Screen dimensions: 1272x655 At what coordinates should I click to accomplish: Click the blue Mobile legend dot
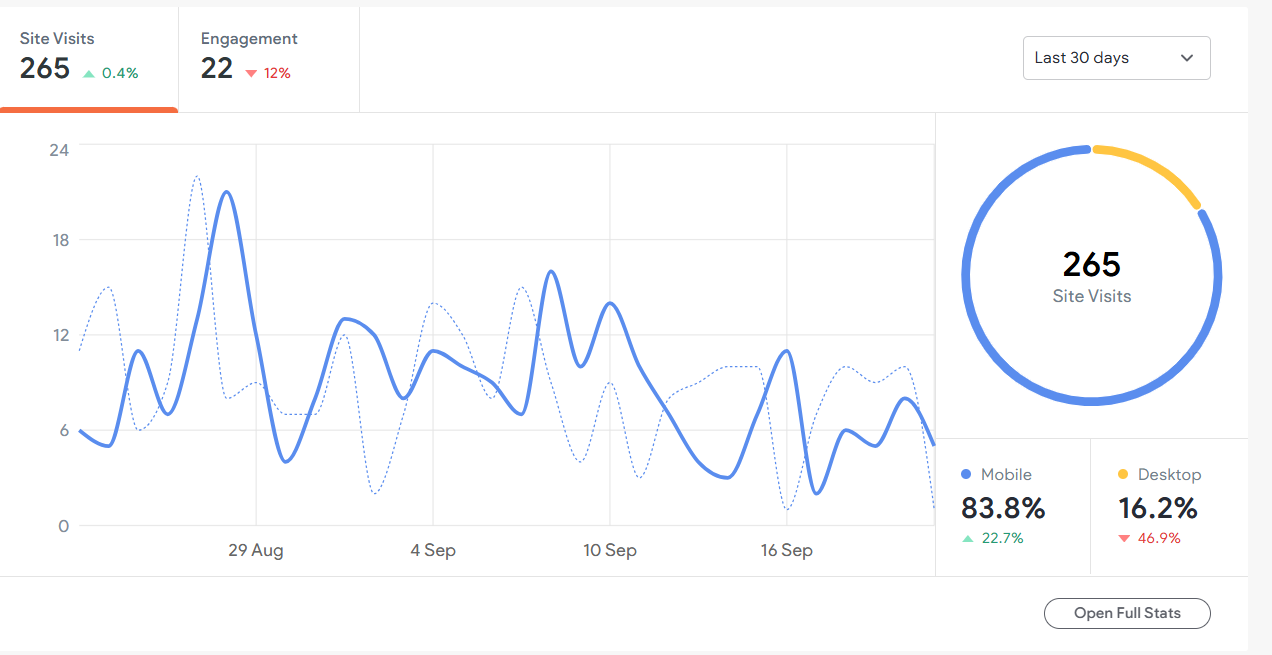[966, 475]
